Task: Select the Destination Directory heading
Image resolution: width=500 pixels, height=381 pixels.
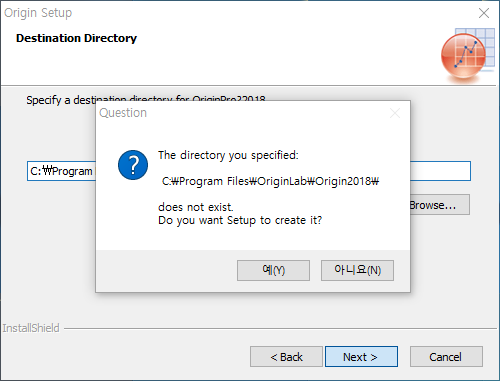Action: tap(76, 38)
